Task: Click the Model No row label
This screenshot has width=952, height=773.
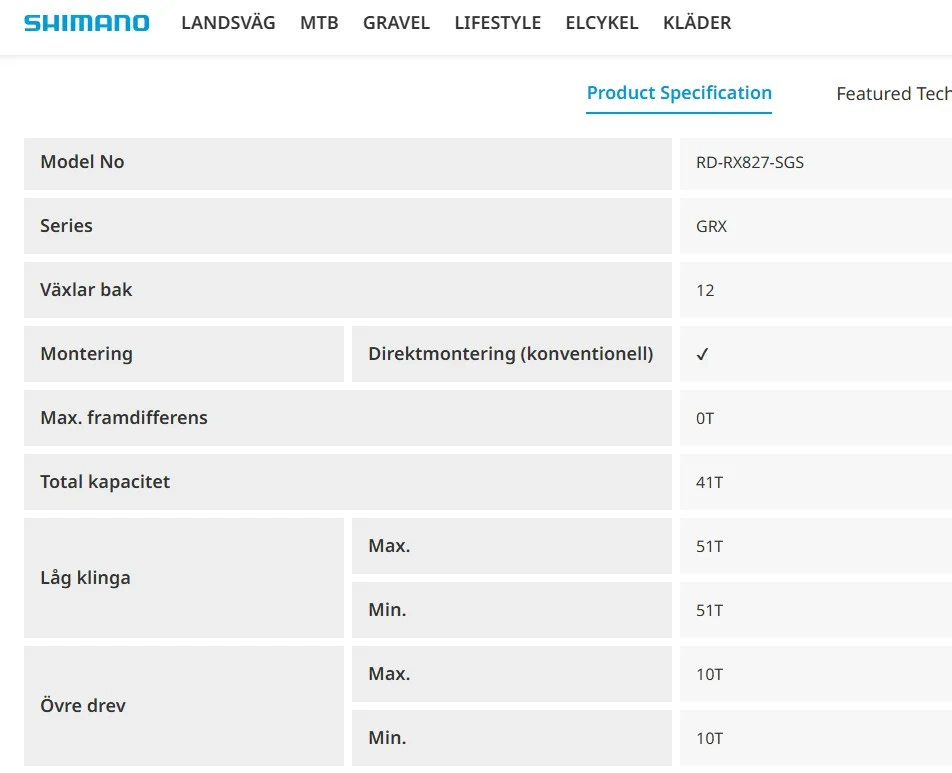Action: point(82,162)
